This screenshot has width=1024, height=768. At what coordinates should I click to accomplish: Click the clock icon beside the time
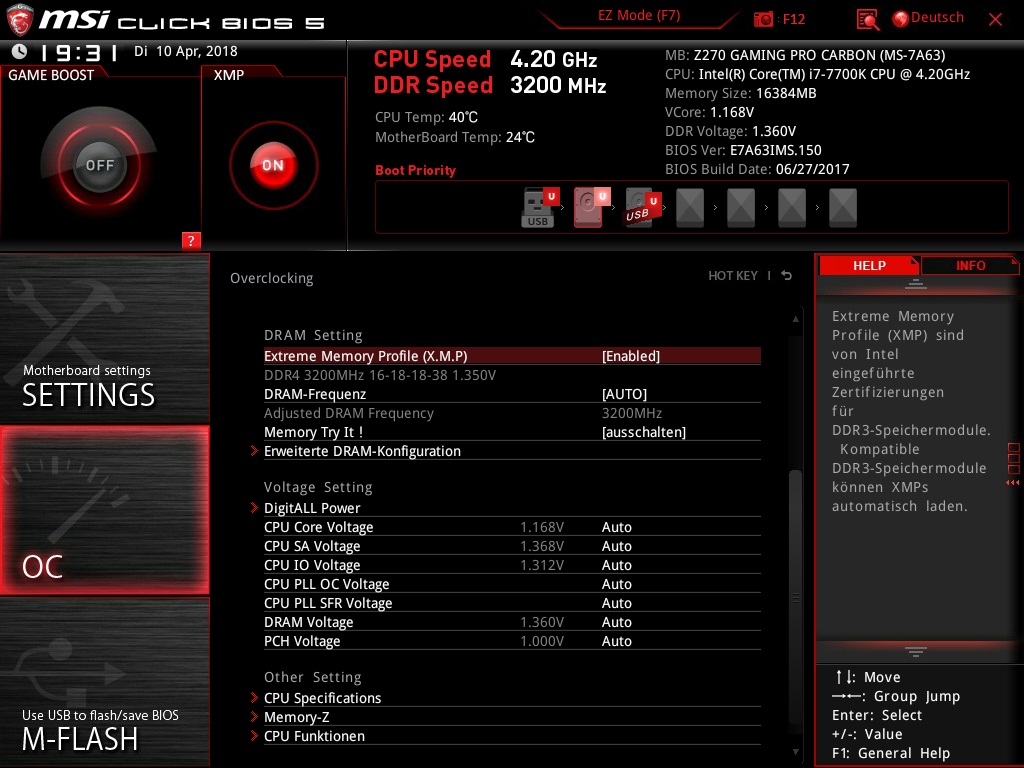tap(20, 51)
